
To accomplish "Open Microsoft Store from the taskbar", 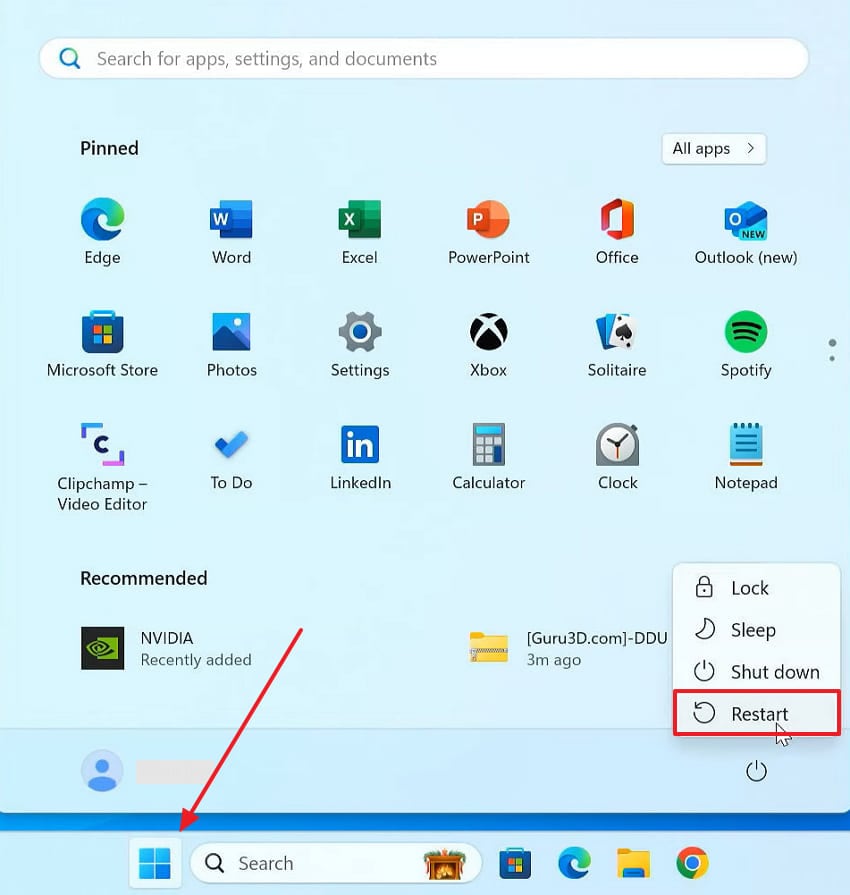I will click(515, 863).
